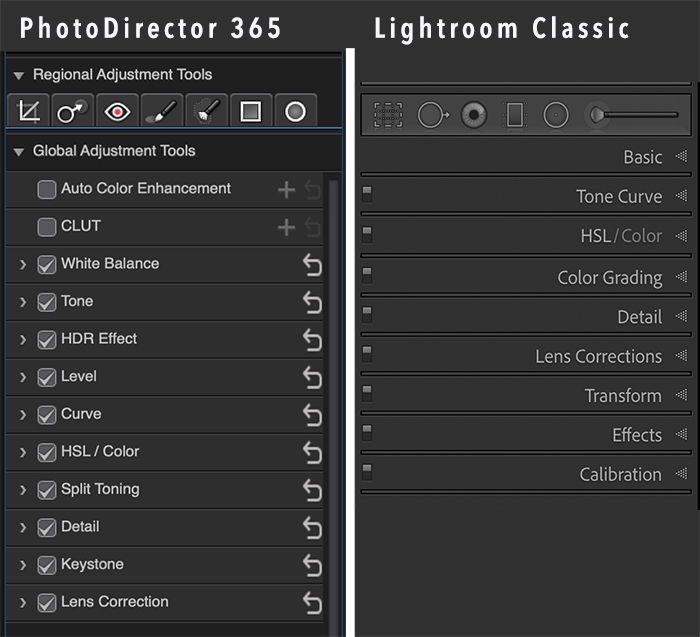This screenshot has height=637, width=700.
Task: Uncheck Split Toning checkbox
Action: (x=47, y=489)
